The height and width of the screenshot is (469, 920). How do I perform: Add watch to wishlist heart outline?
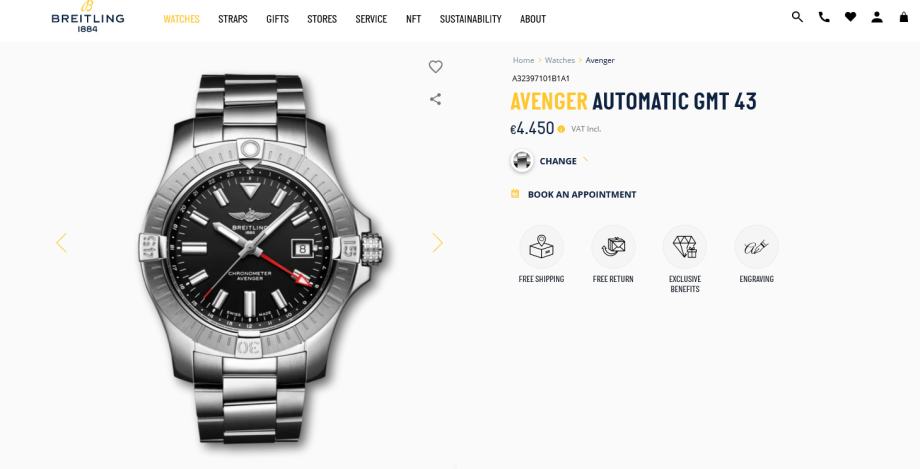(x=435, y=67)
